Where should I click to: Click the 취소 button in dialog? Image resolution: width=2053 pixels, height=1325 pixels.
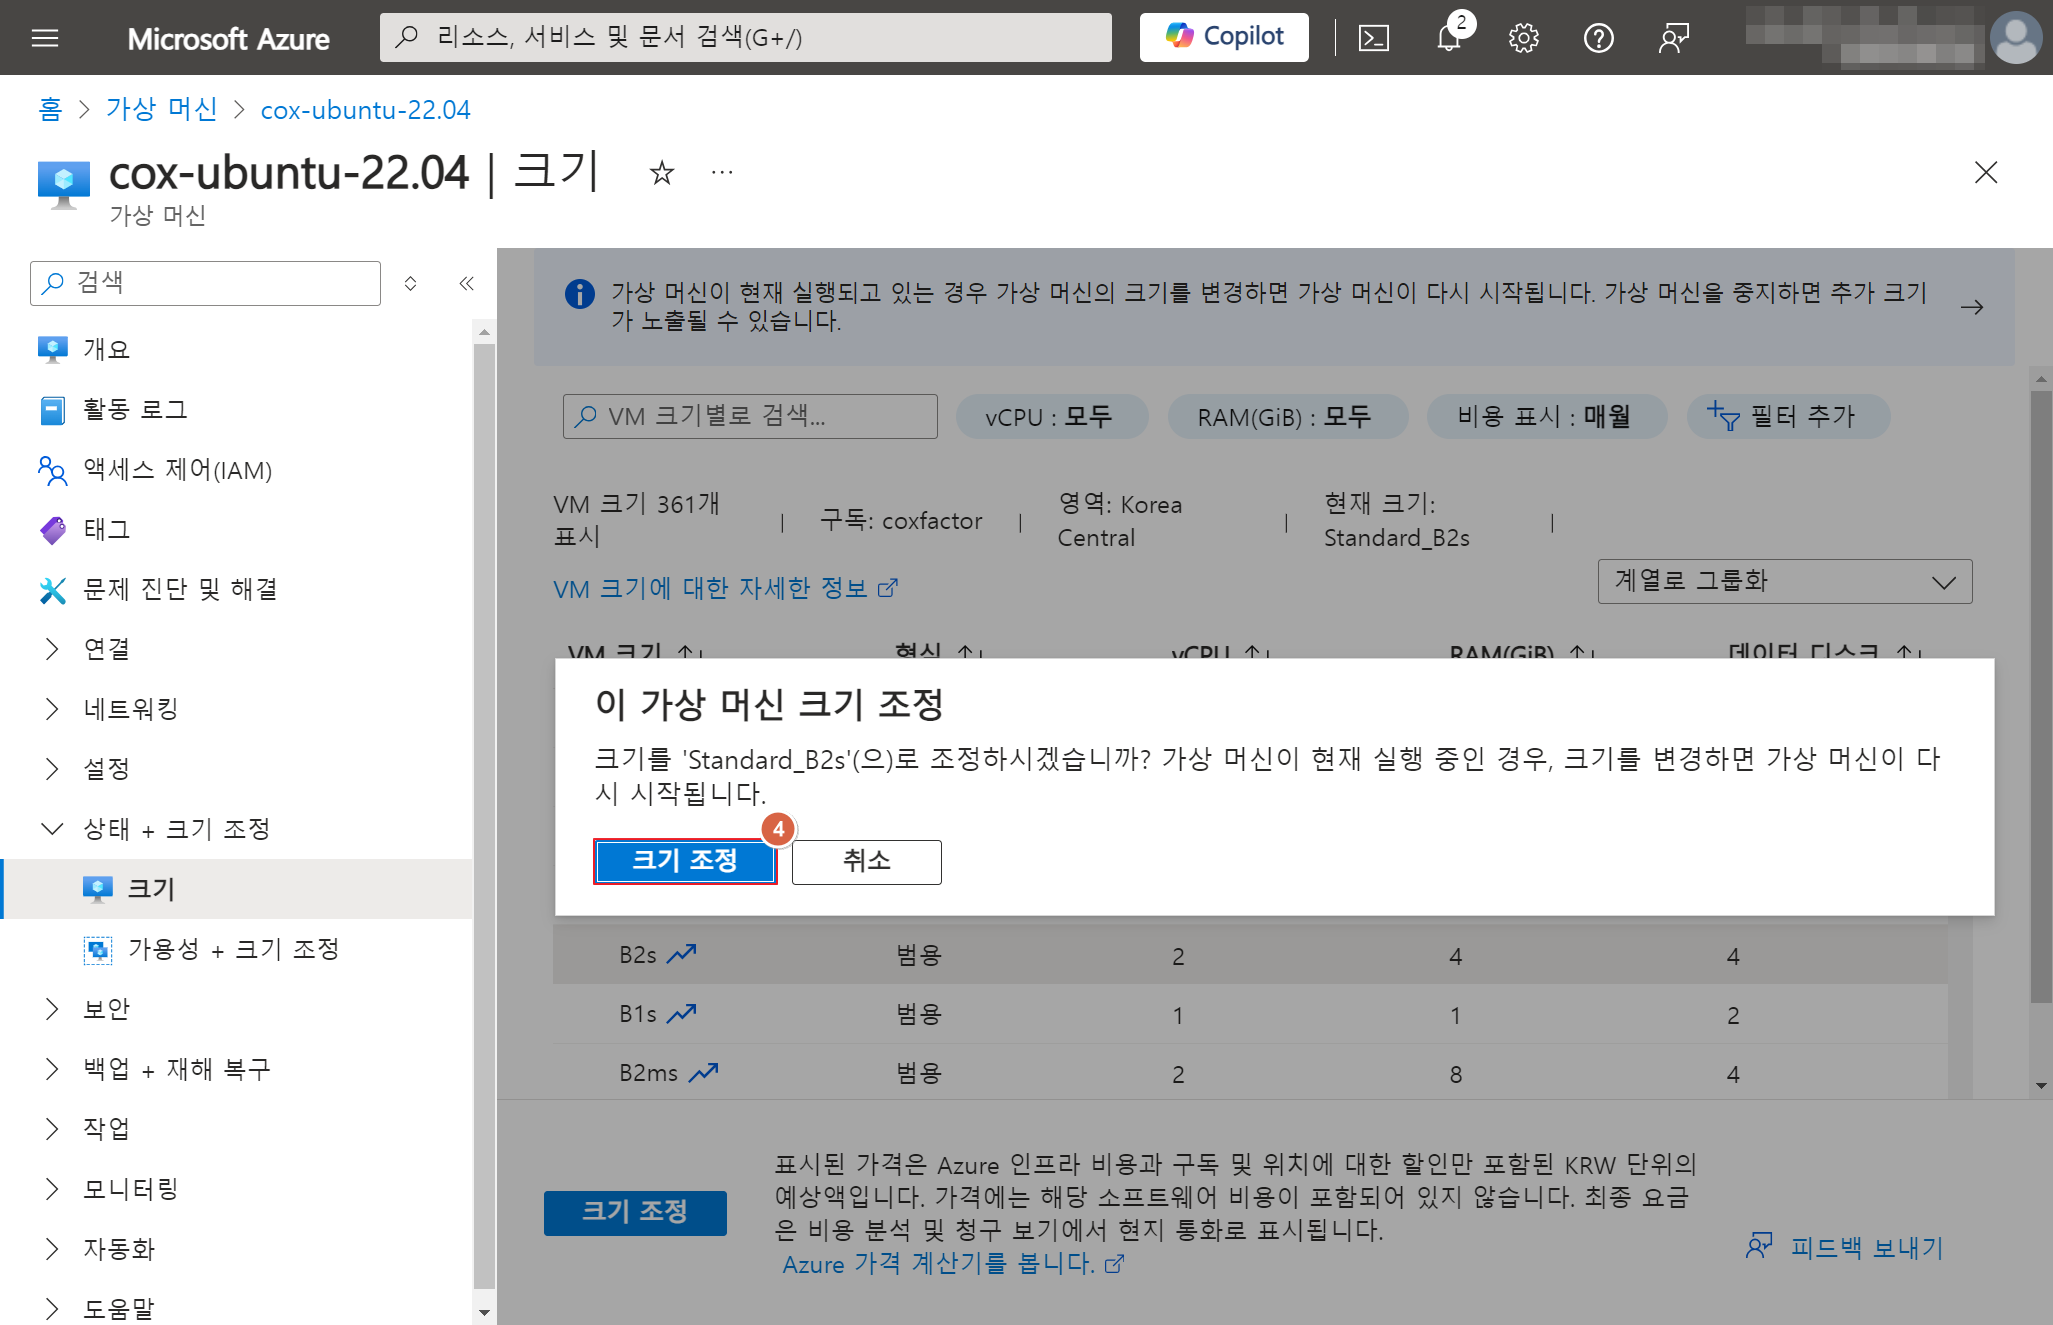click(x=866, y=861)
